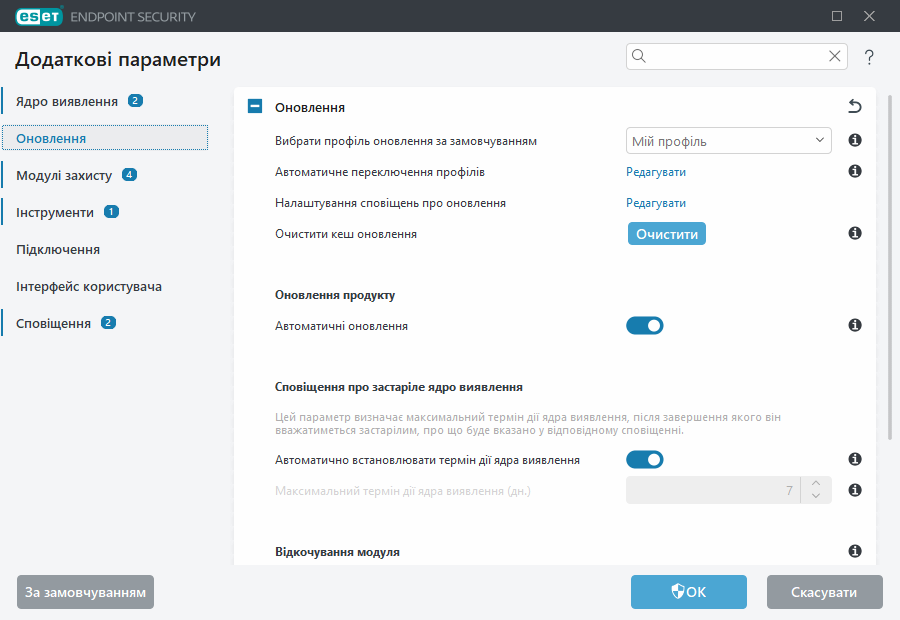Open the Мій профіль dropdown
The width and height of the screenshot is (900, 620).
tap(728, 140)
